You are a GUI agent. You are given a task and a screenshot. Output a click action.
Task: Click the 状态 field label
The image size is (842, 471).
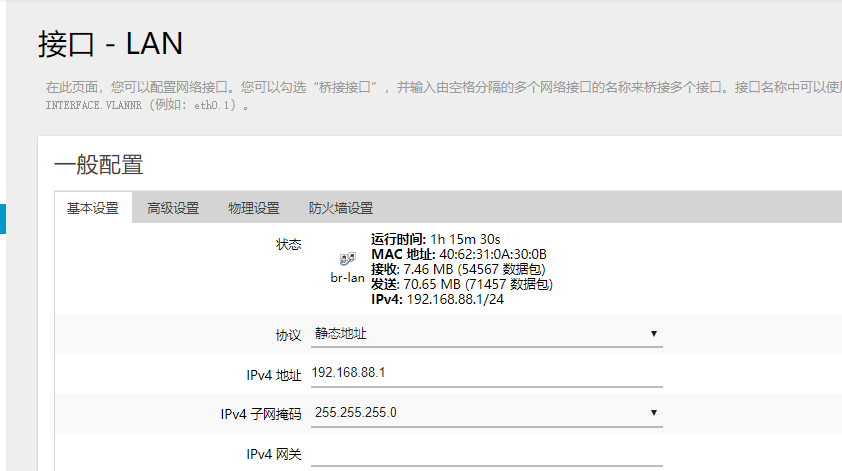(288, 244)
